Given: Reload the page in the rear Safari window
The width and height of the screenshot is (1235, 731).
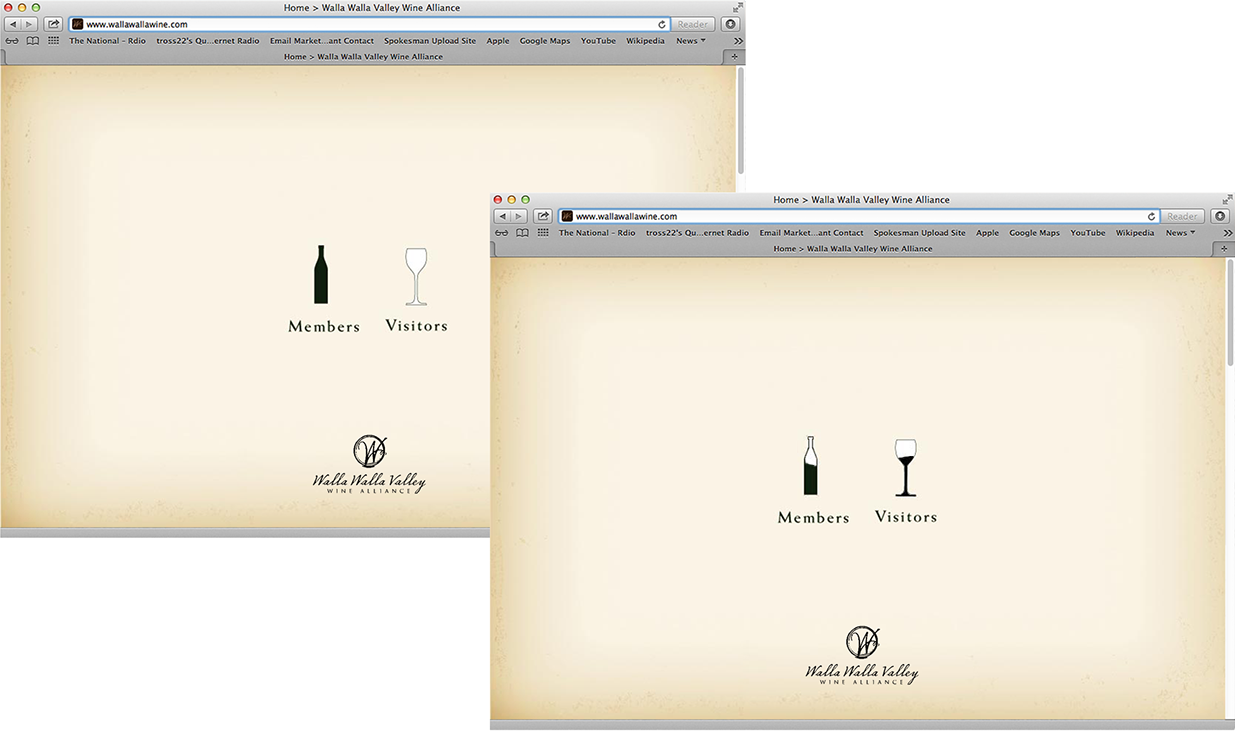Looking at the screenshot, I should click(x=662, y=24).
